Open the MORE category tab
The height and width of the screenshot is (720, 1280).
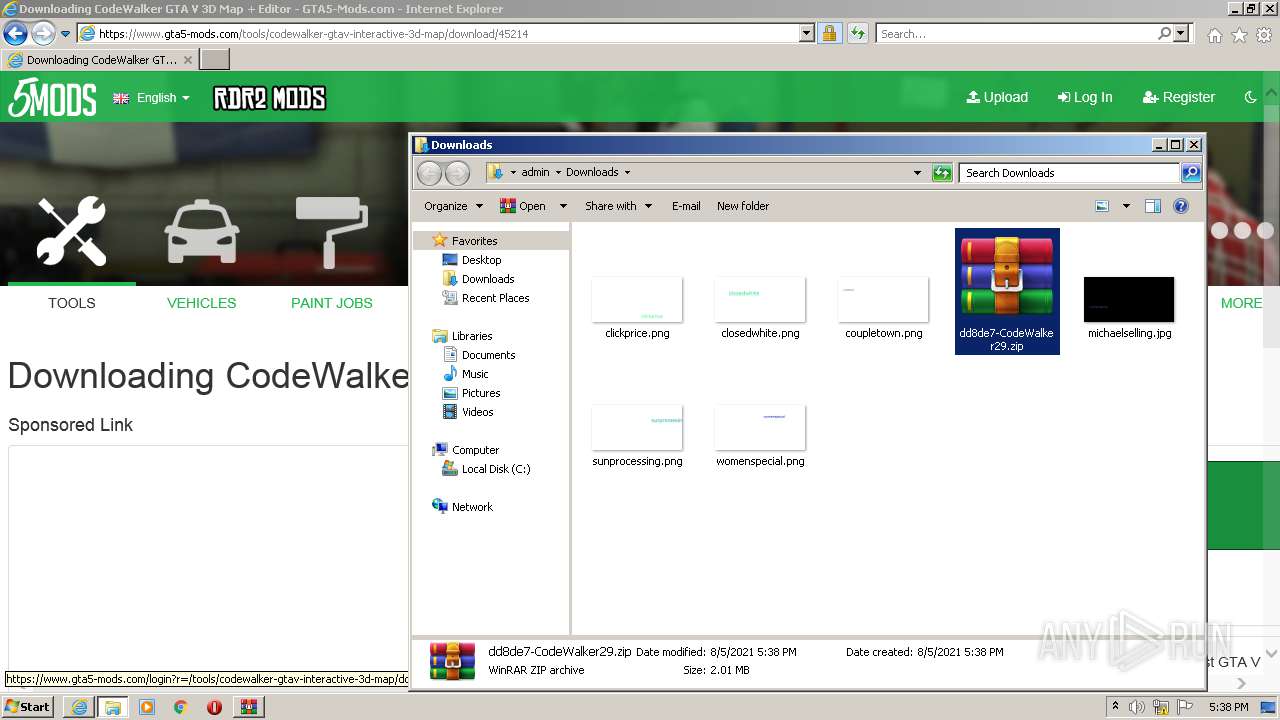(1241, 303)
